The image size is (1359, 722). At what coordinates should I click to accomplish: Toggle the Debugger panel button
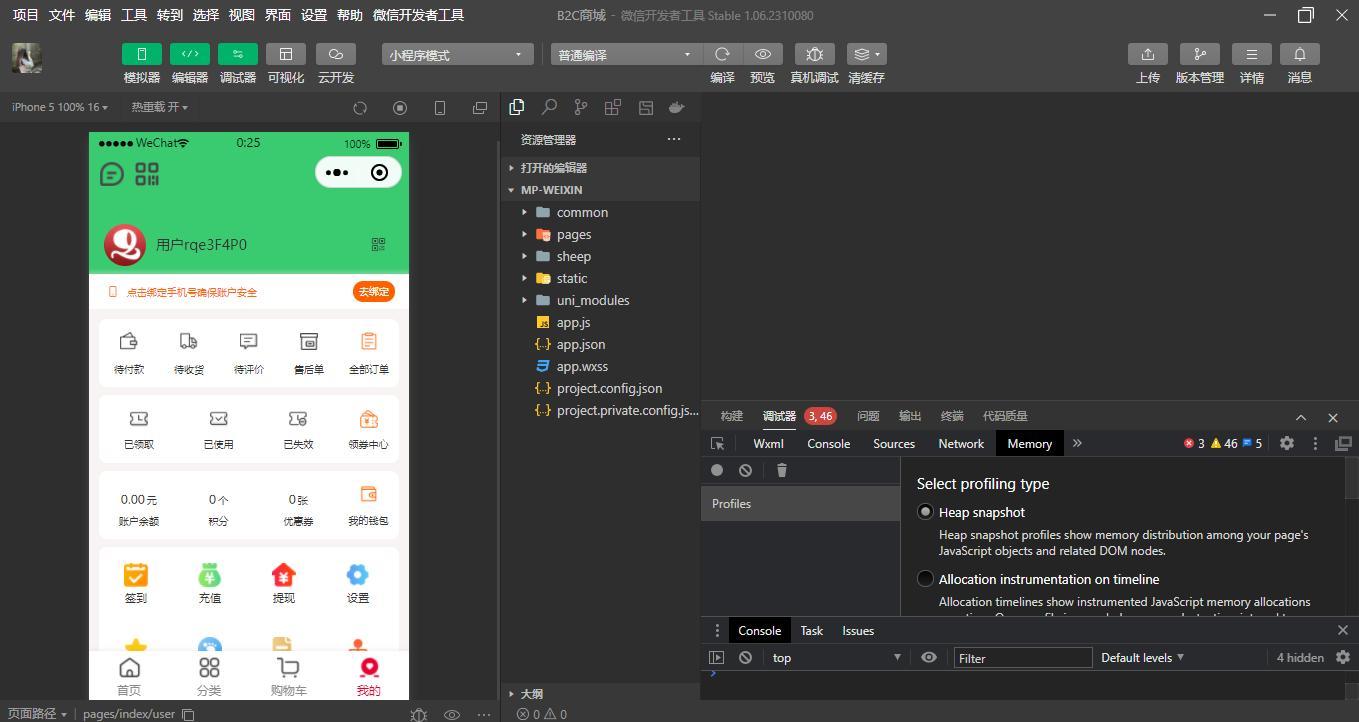click(x=238, y=54)
